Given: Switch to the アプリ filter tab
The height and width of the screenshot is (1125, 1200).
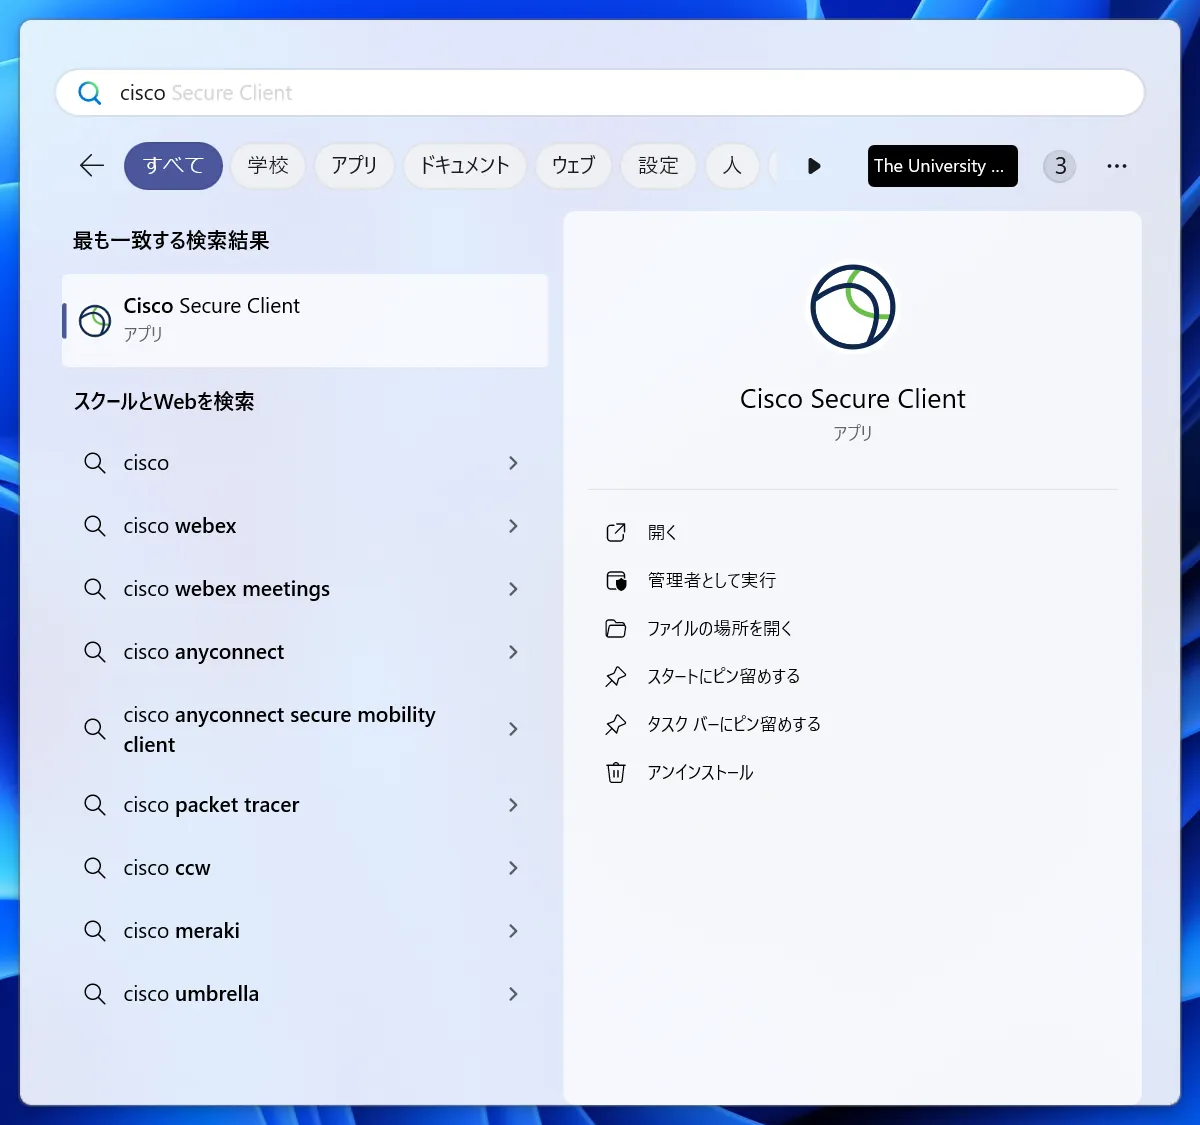Looking at the screenshot, I should click(x=354, y=166).
